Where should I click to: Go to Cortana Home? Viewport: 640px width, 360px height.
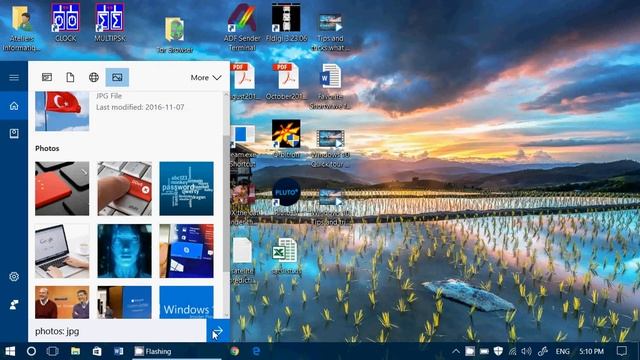coord(14,106)
